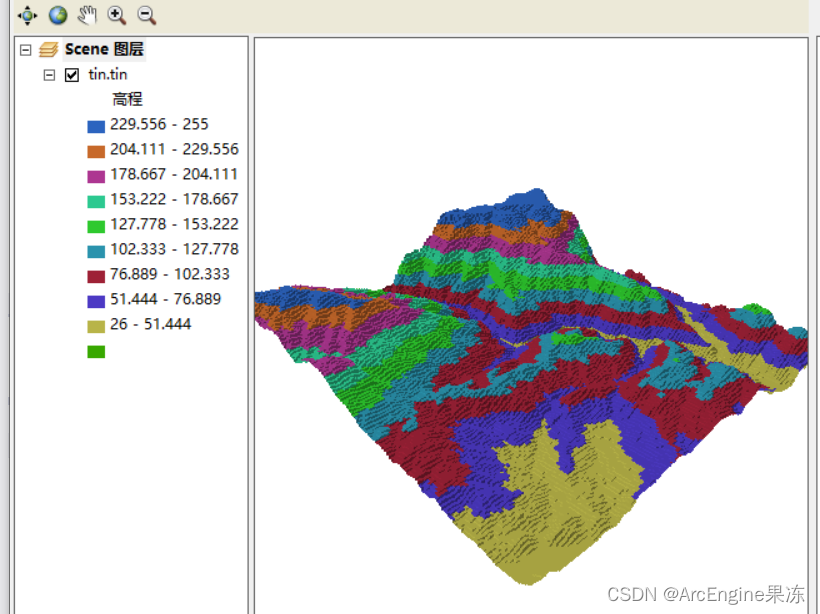
Task: Collapse the tin.tin layer entry
Action: coord(48,74)
